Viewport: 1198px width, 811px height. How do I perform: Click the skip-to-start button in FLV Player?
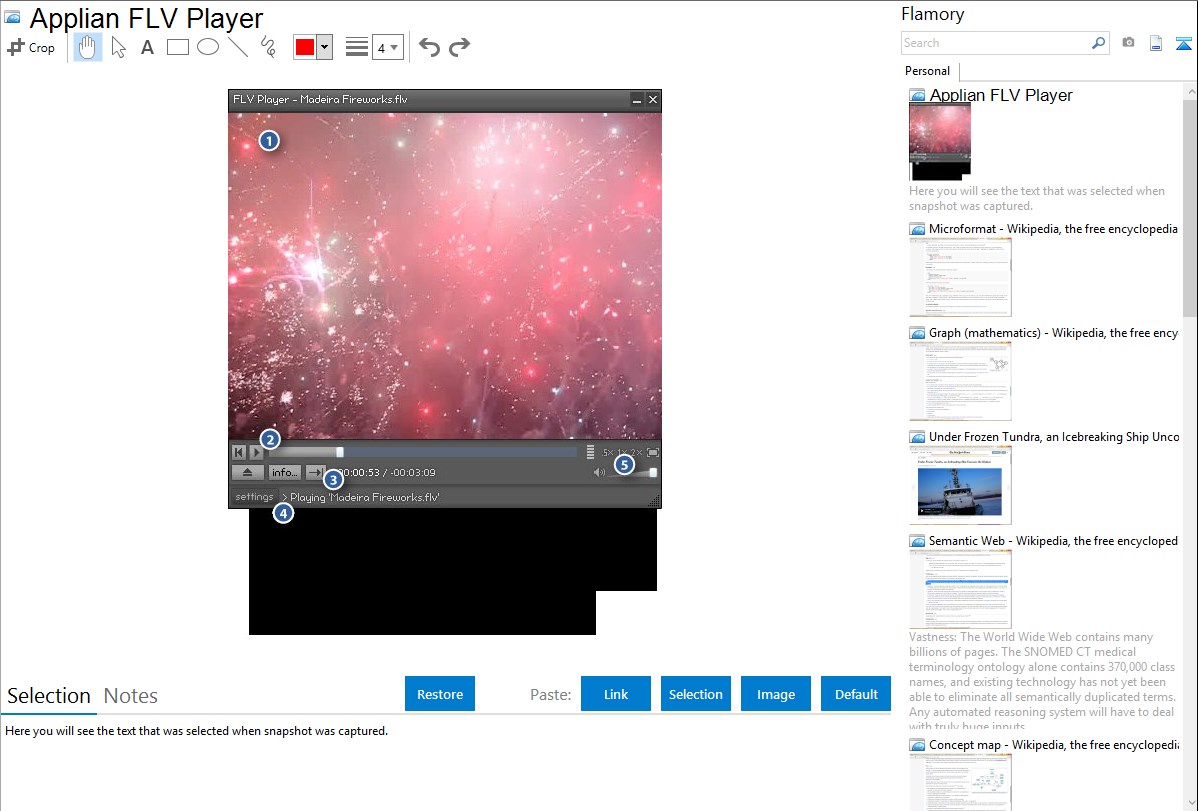pos(239,453)
